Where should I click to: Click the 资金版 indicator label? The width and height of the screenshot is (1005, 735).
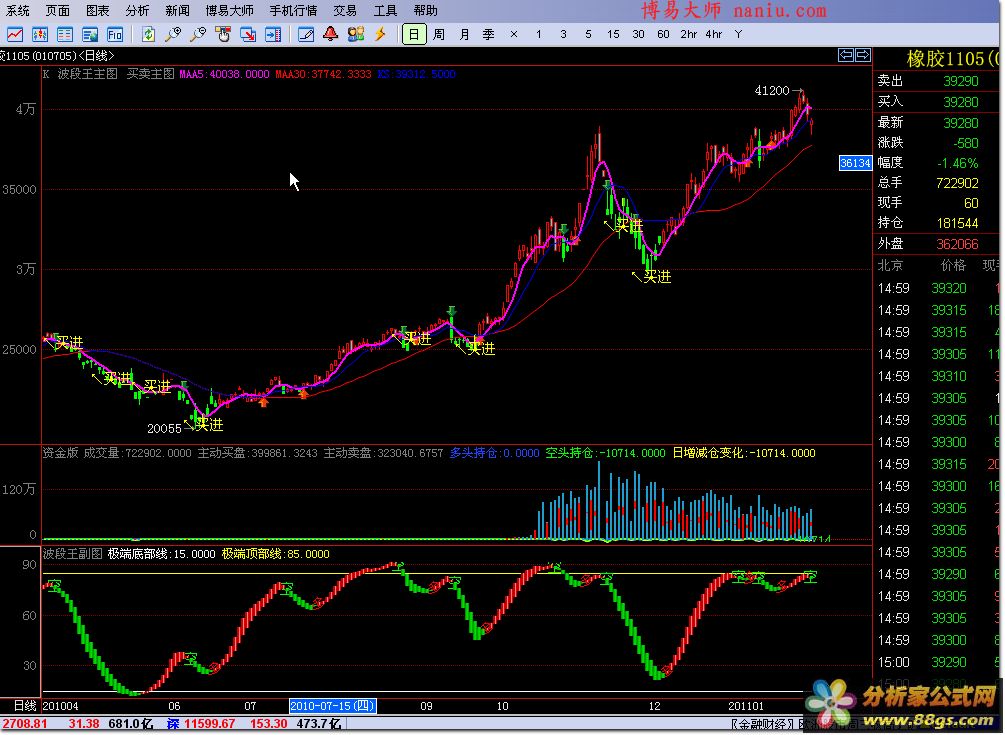[60, 453]
